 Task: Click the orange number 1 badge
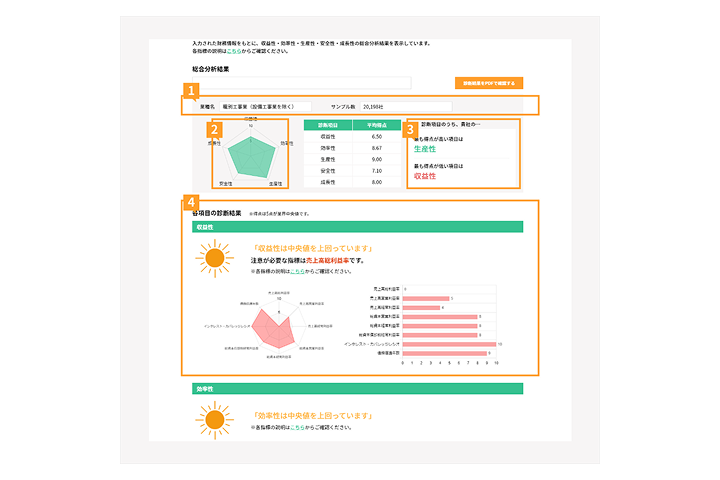(191, 91)
